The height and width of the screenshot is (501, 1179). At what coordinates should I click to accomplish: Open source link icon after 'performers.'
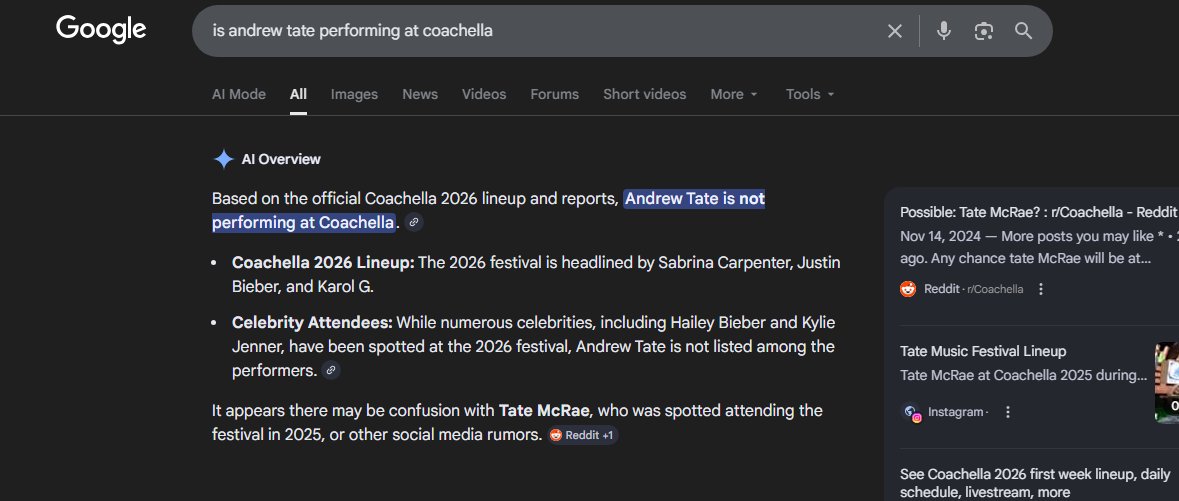pos(331,370)
